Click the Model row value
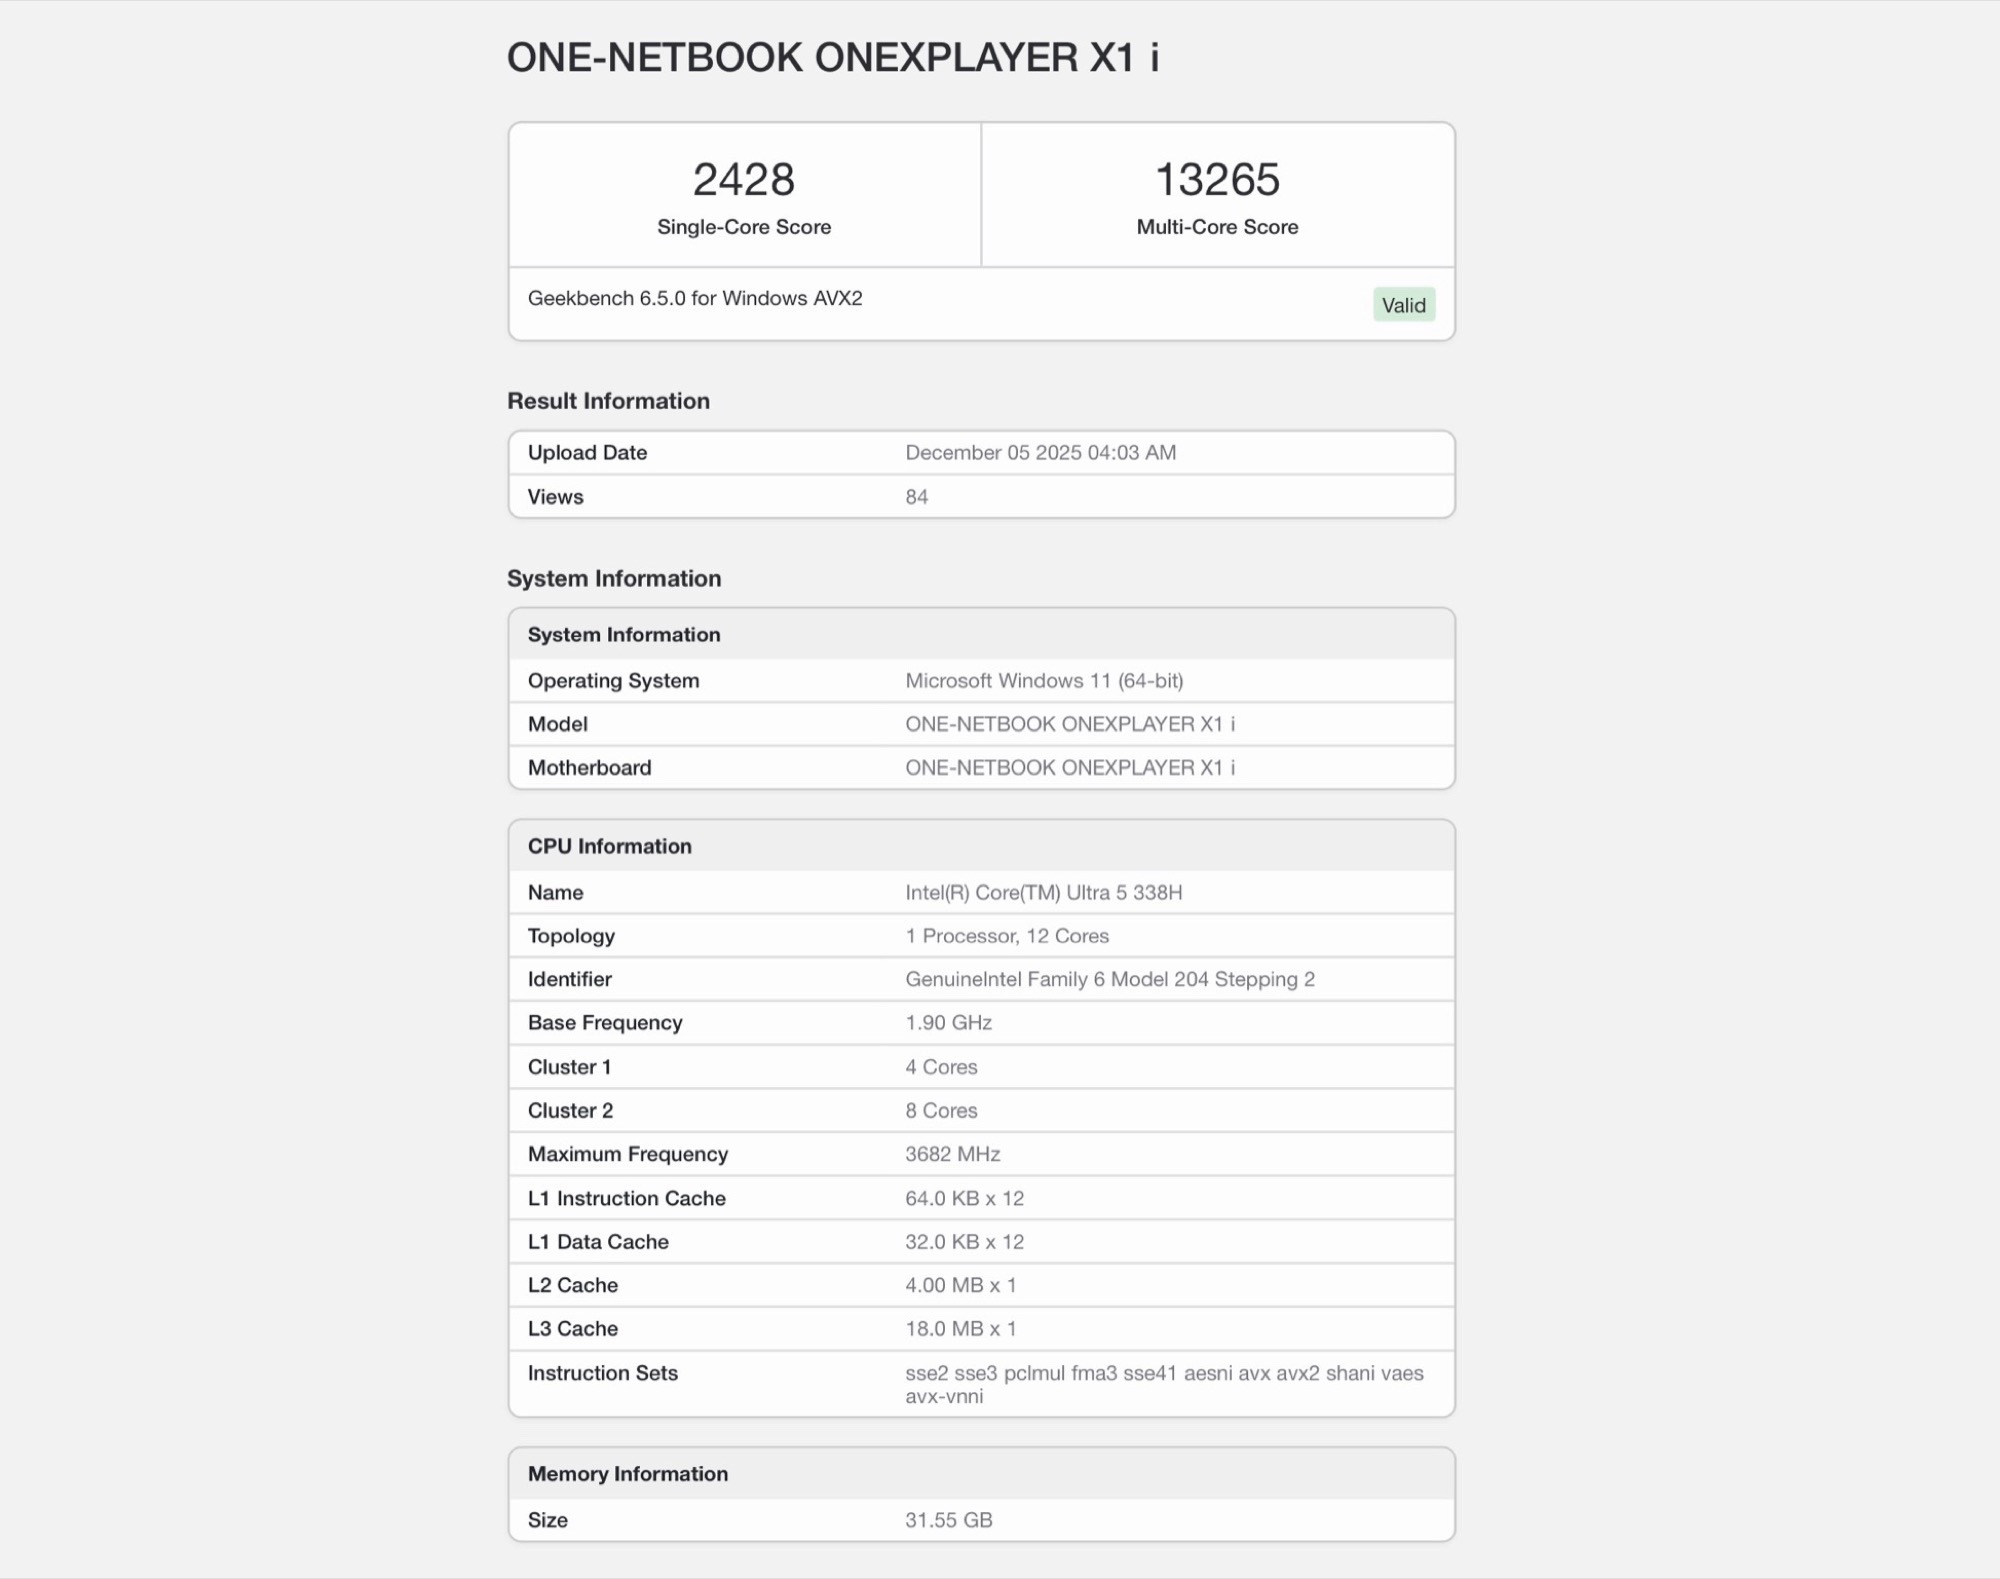The image size is (2000, 1579). pyautogui.click(x=1070, y=724)
